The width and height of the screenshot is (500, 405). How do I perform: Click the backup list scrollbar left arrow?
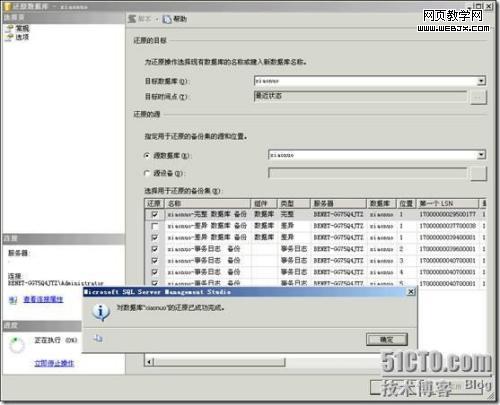[149, 362]
